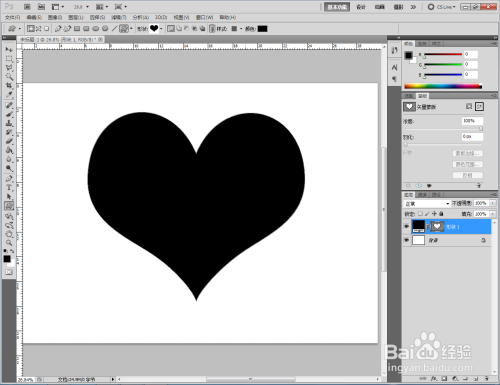The width and height of the screenshot is (500, 385).
Task: Open the File menu
Action: [13, 17]
